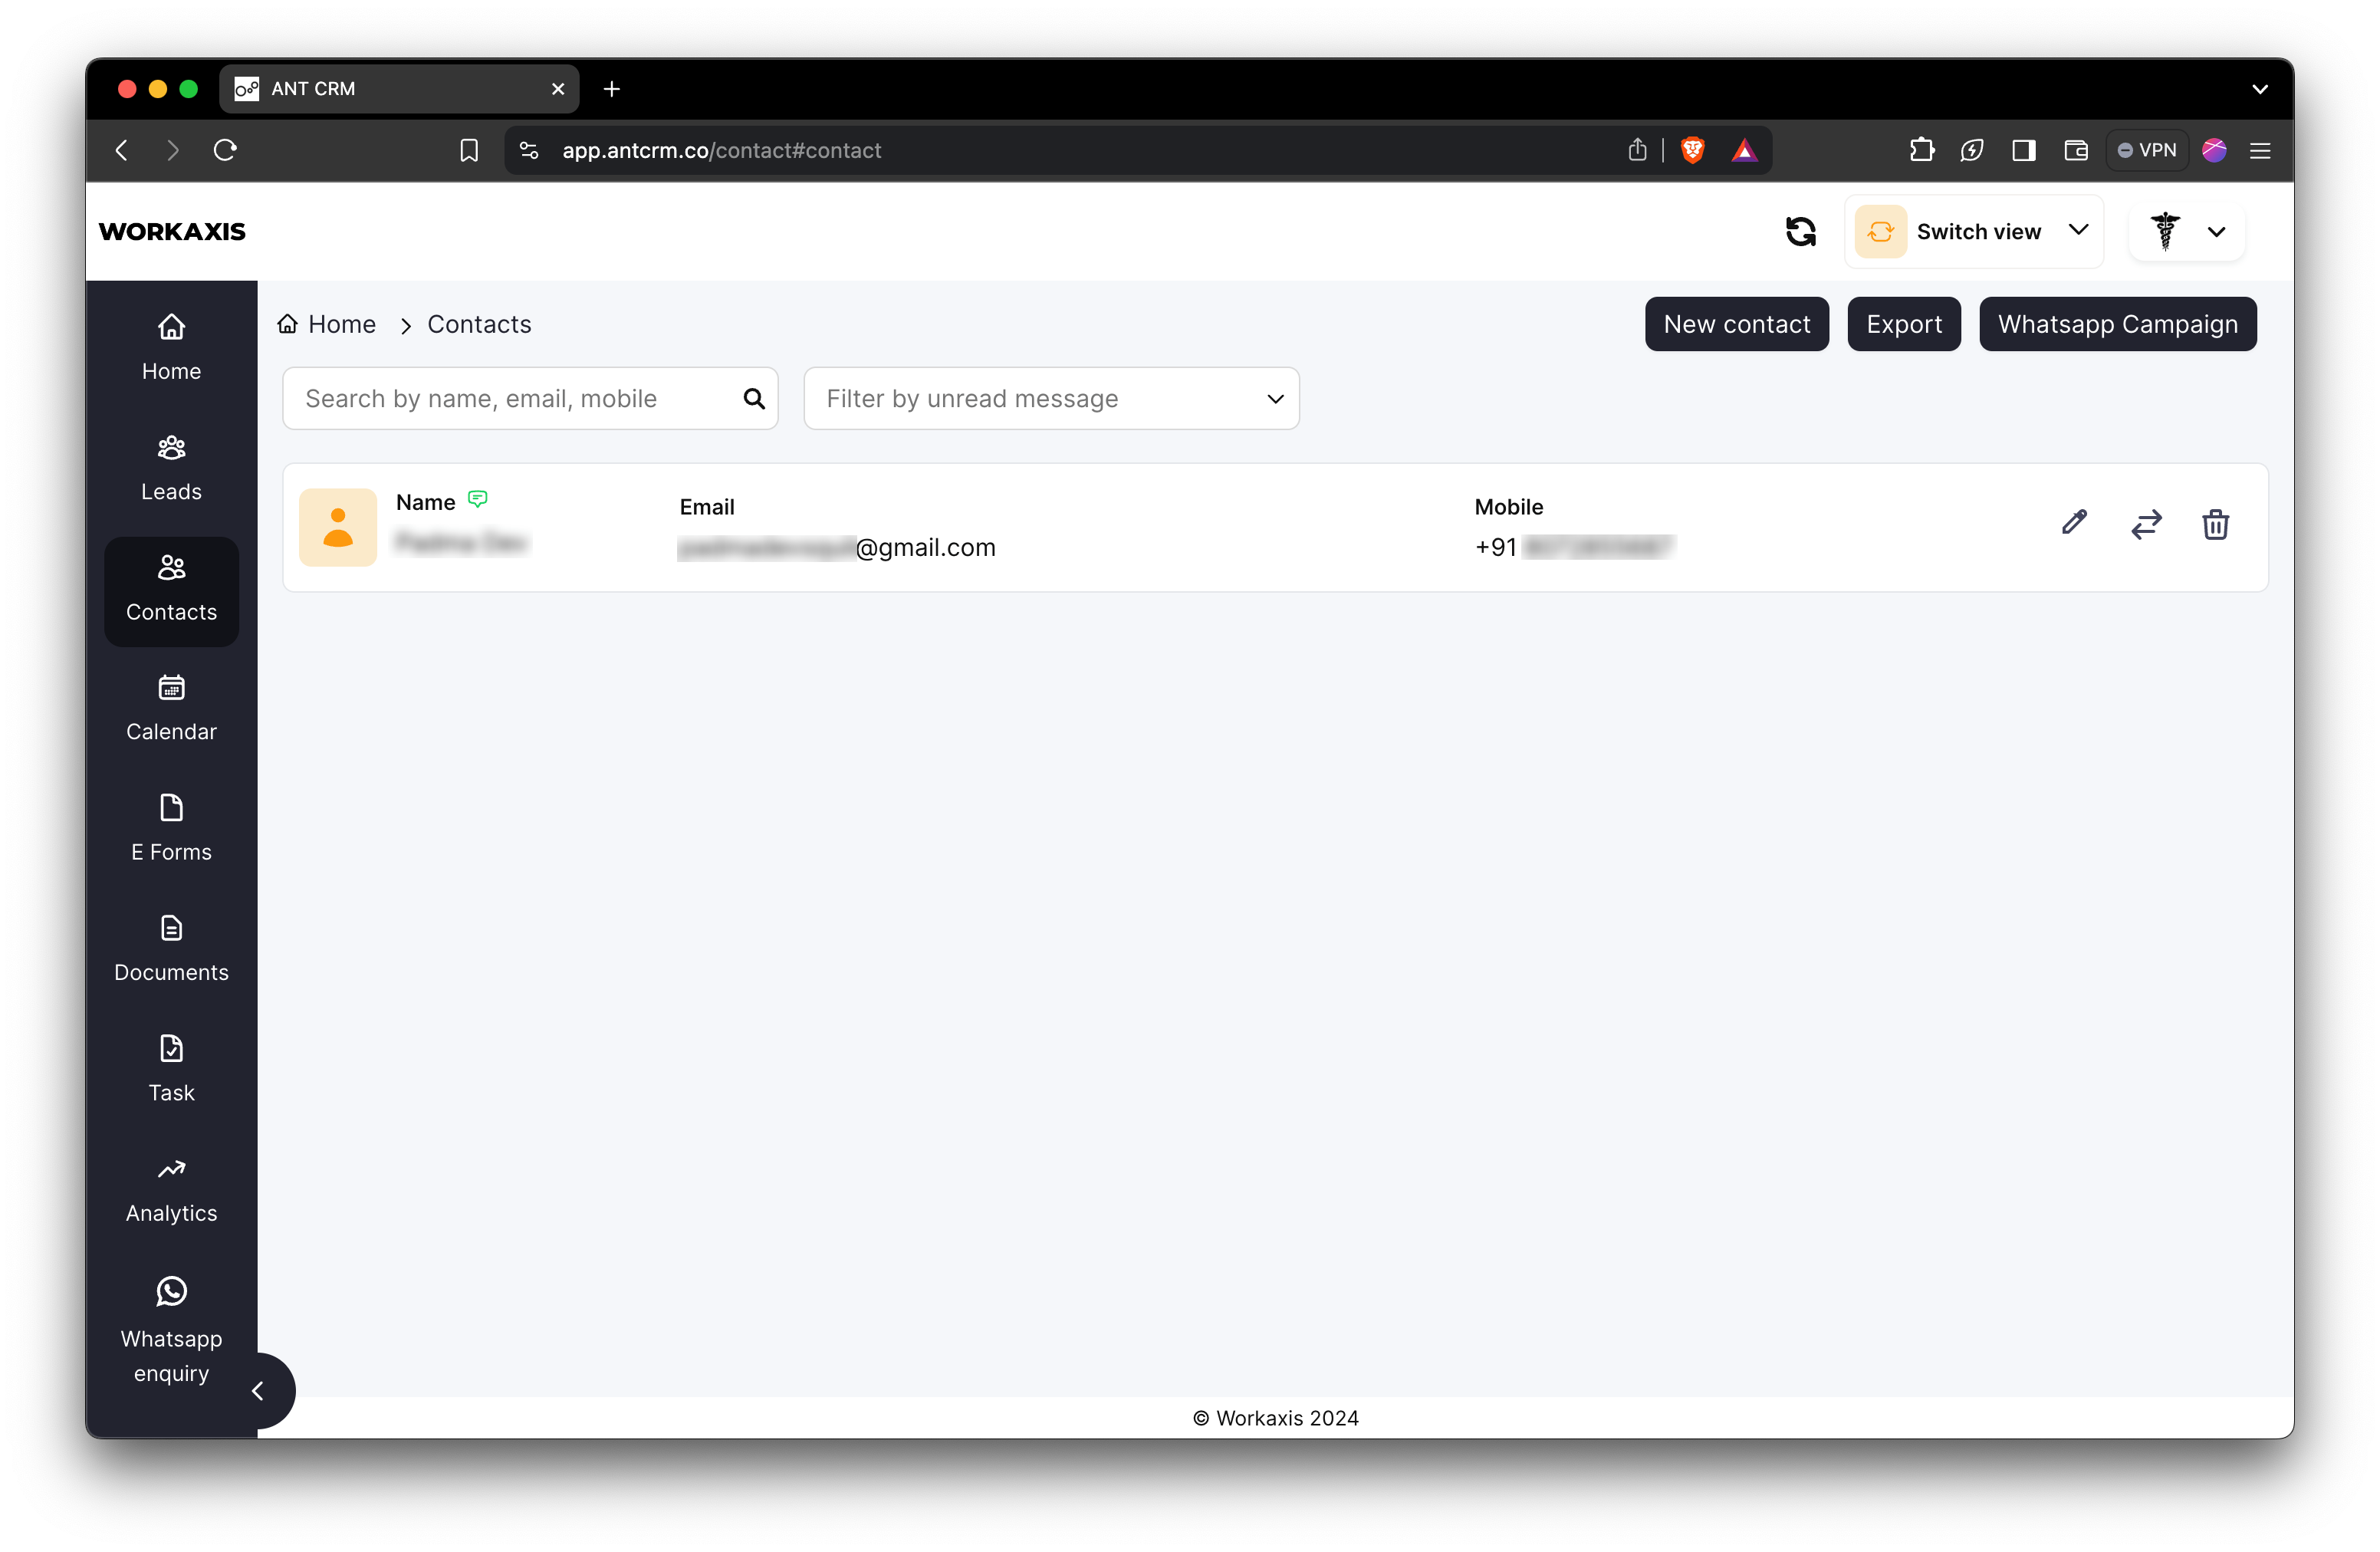This screenshot has height=1552, width=2380.
Task: Click the transfer arrows icon on contact row
Action: [2145, 524]
